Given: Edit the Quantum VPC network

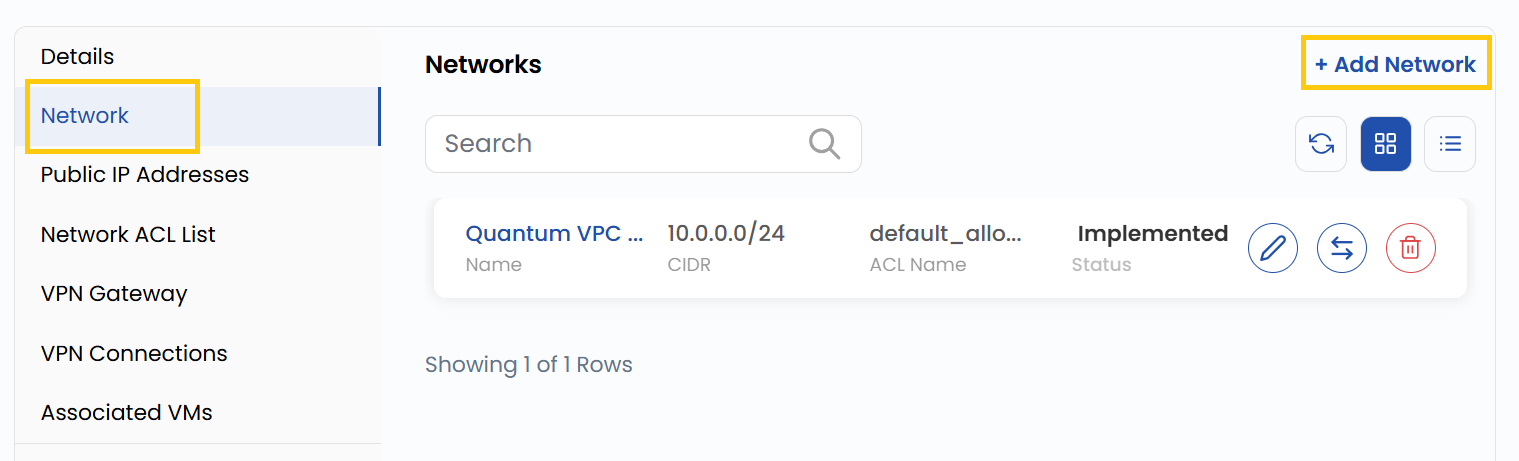Looking at the screenshot, I should 1272,248.
